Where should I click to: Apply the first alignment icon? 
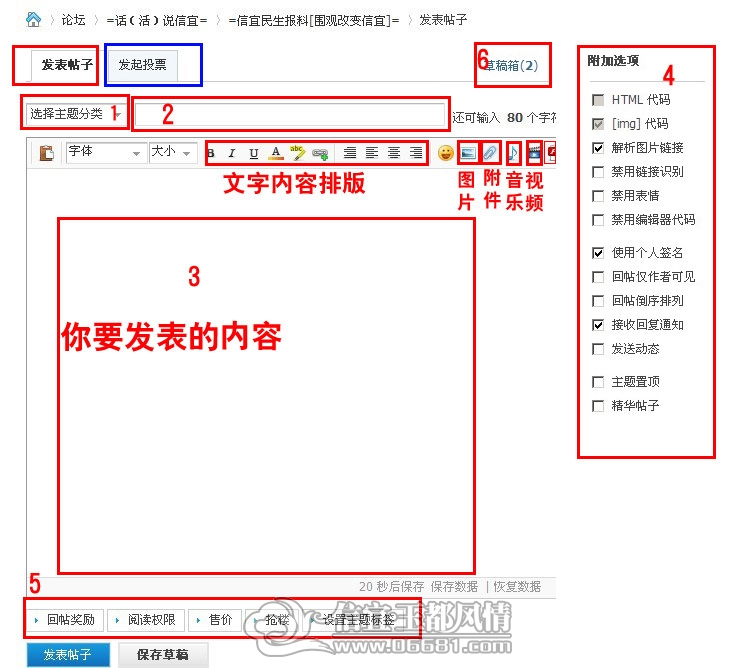[350, 153]
